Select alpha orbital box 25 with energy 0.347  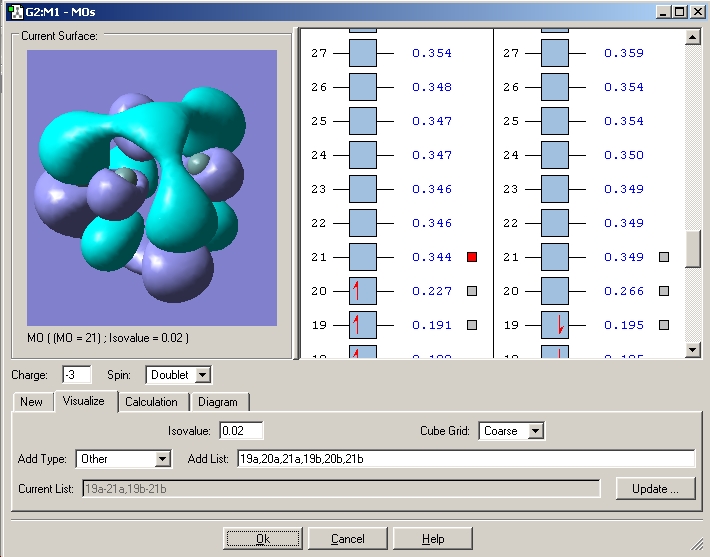pyautogui.click(x=363, y=121)
